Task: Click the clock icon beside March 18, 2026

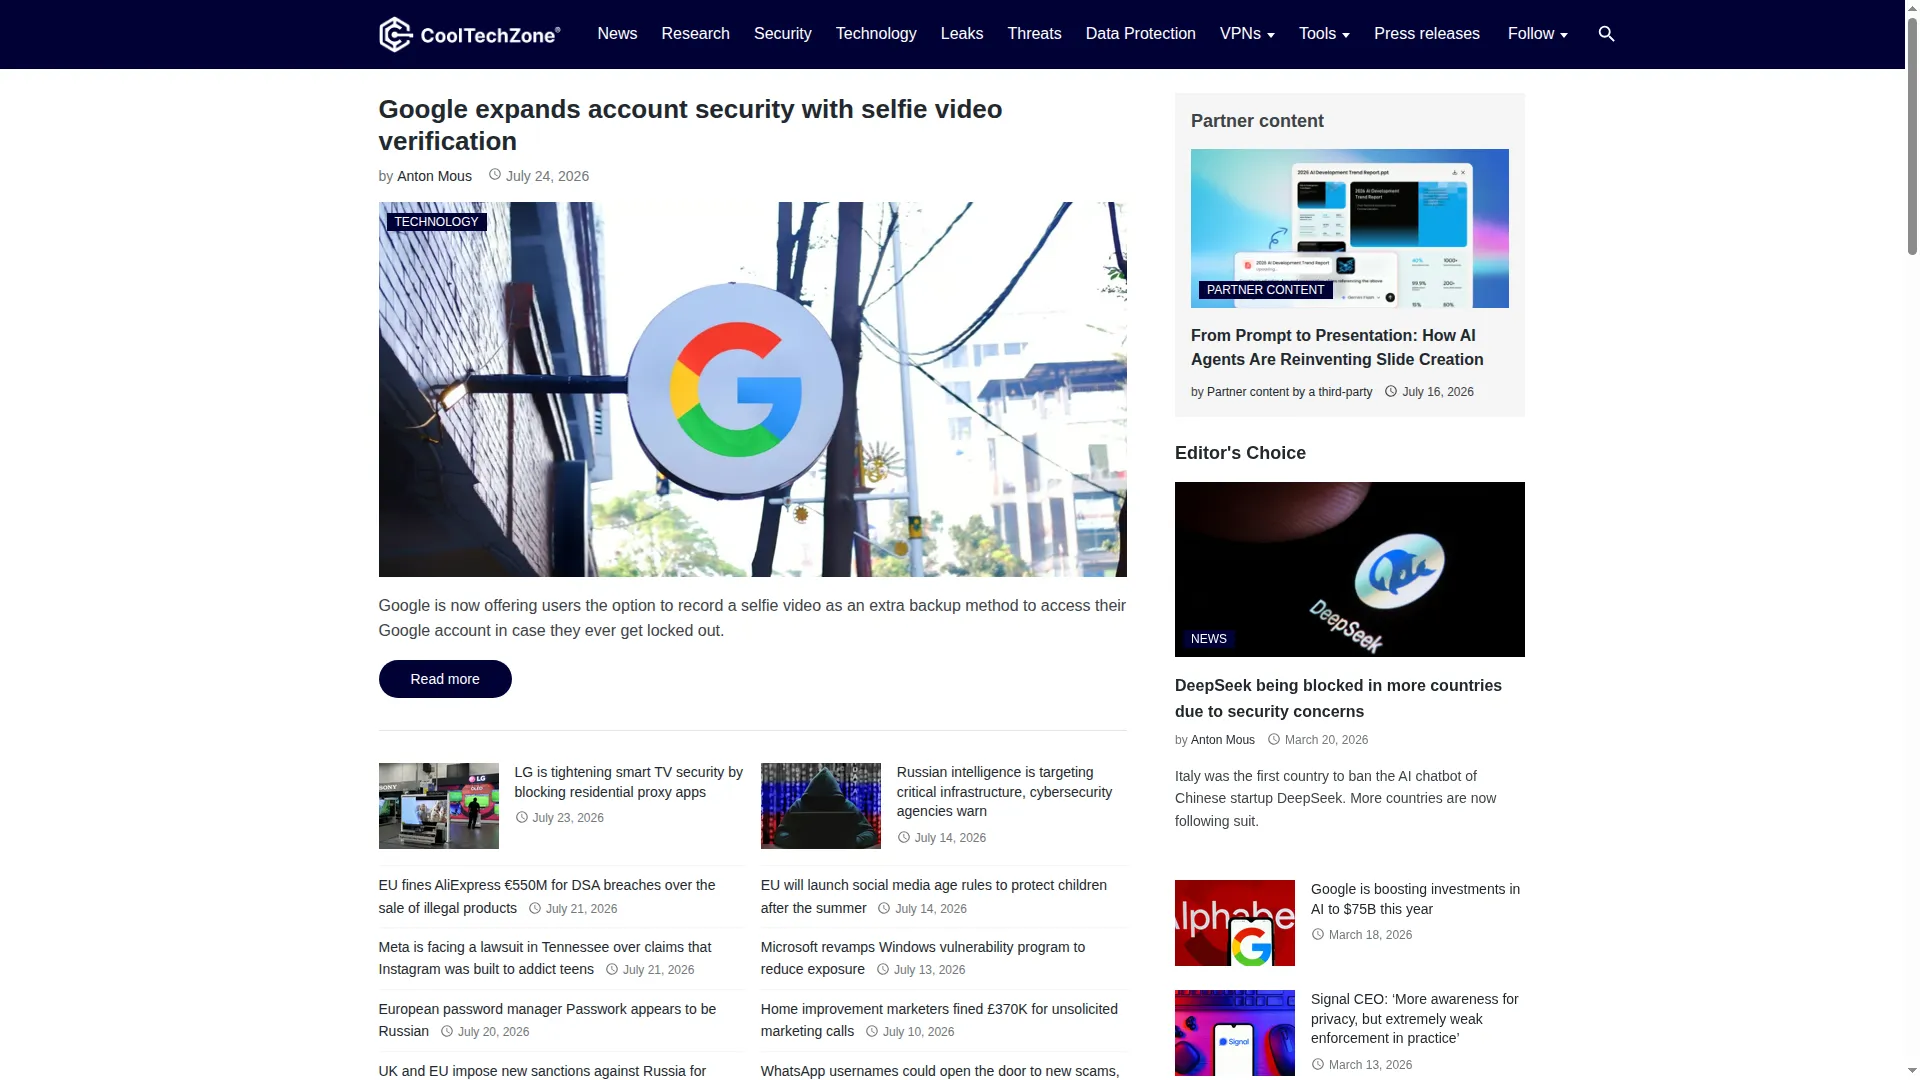Action: 1318,934
